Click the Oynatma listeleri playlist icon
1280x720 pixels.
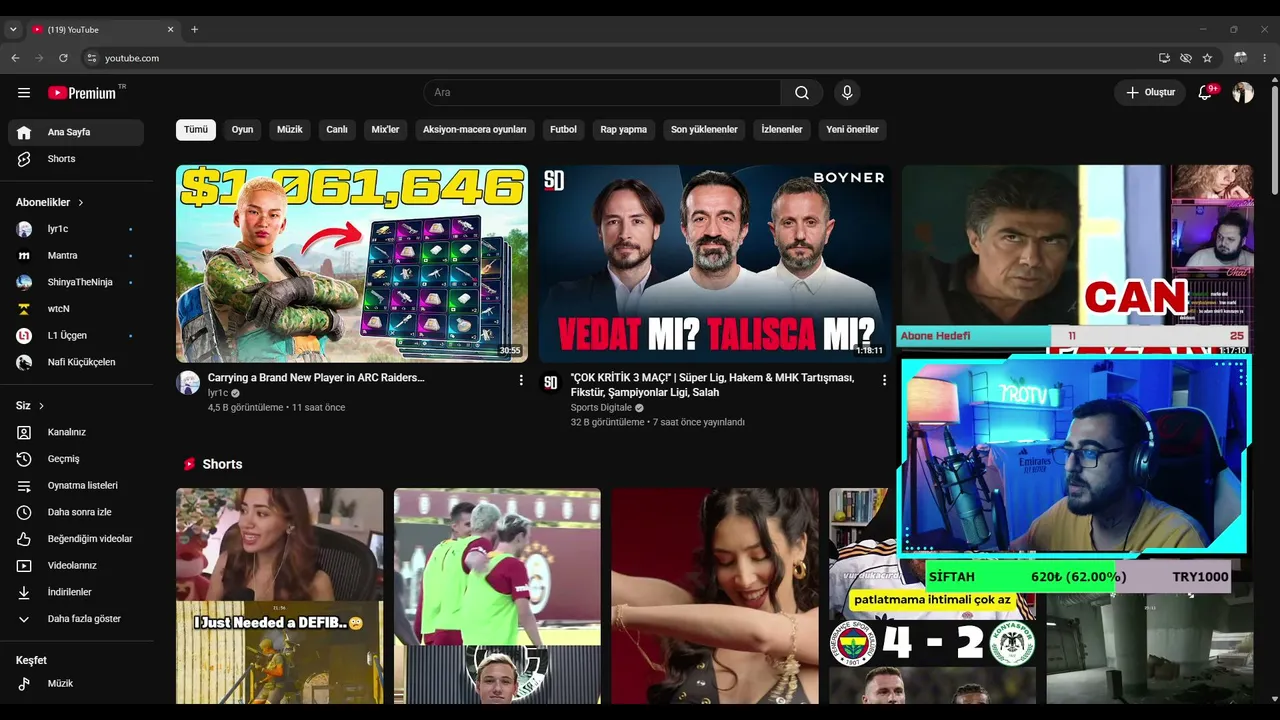click(24, 486)
